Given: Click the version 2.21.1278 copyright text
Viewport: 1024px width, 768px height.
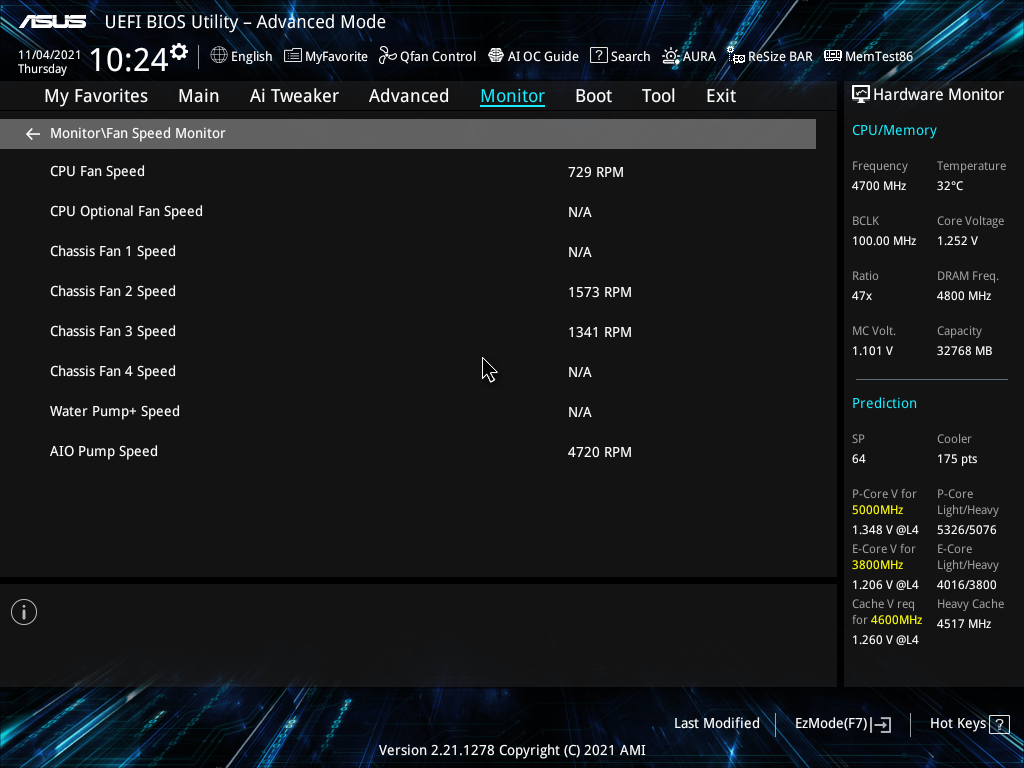Looking at the screenshot, I should point(512,750).
